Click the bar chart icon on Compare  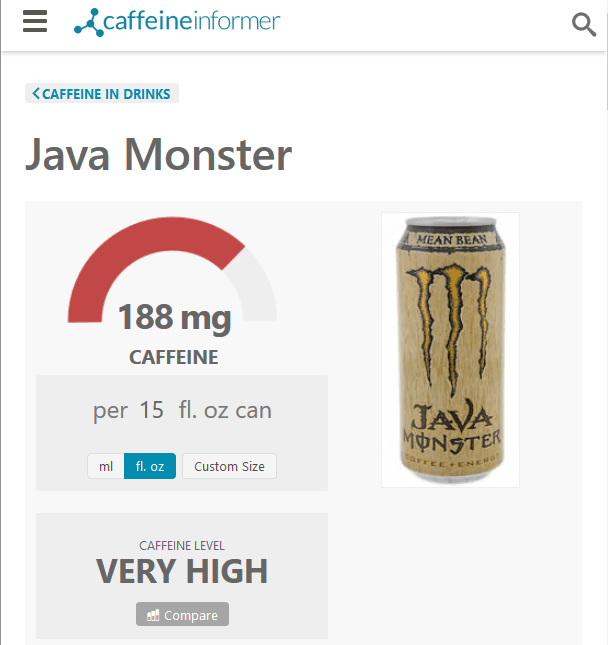point(153,615)
